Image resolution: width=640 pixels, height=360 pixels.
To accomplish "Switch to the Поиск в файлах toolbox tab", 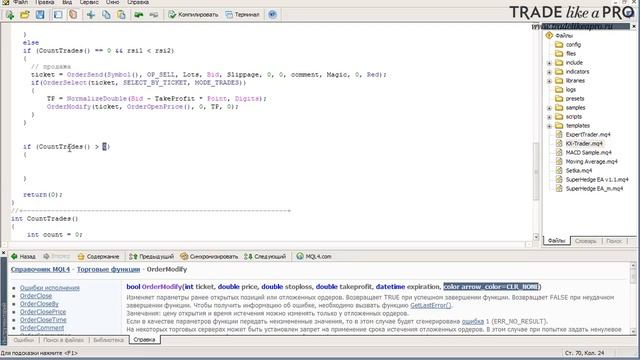I will [63, 340].
